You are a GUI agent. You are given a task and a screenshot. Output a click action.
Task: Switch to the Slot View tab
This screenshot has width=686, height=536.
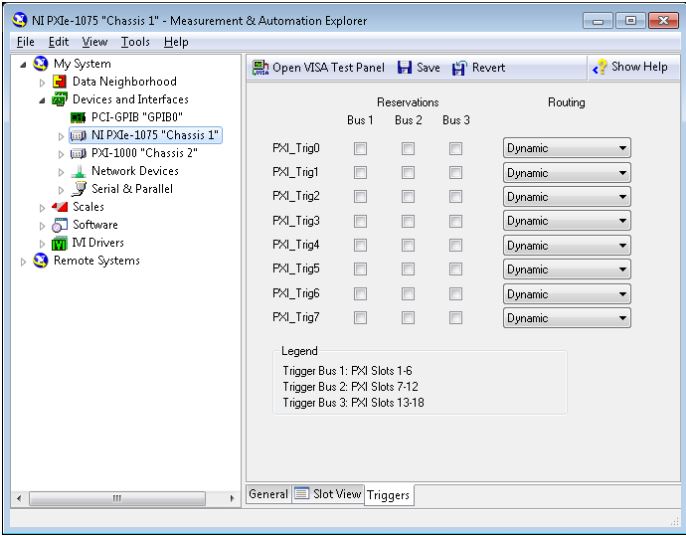328,494
